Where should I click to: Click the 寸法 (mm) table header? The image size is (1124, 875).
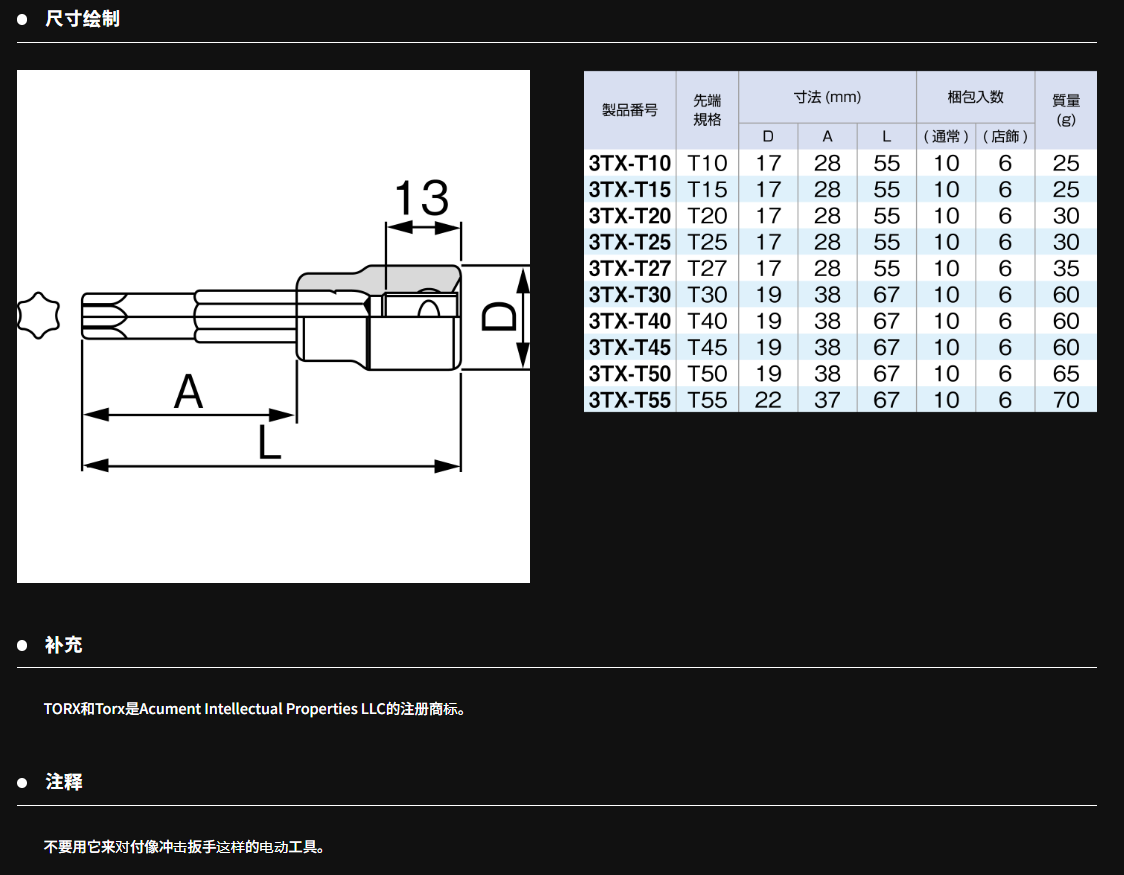pos(827,97)
